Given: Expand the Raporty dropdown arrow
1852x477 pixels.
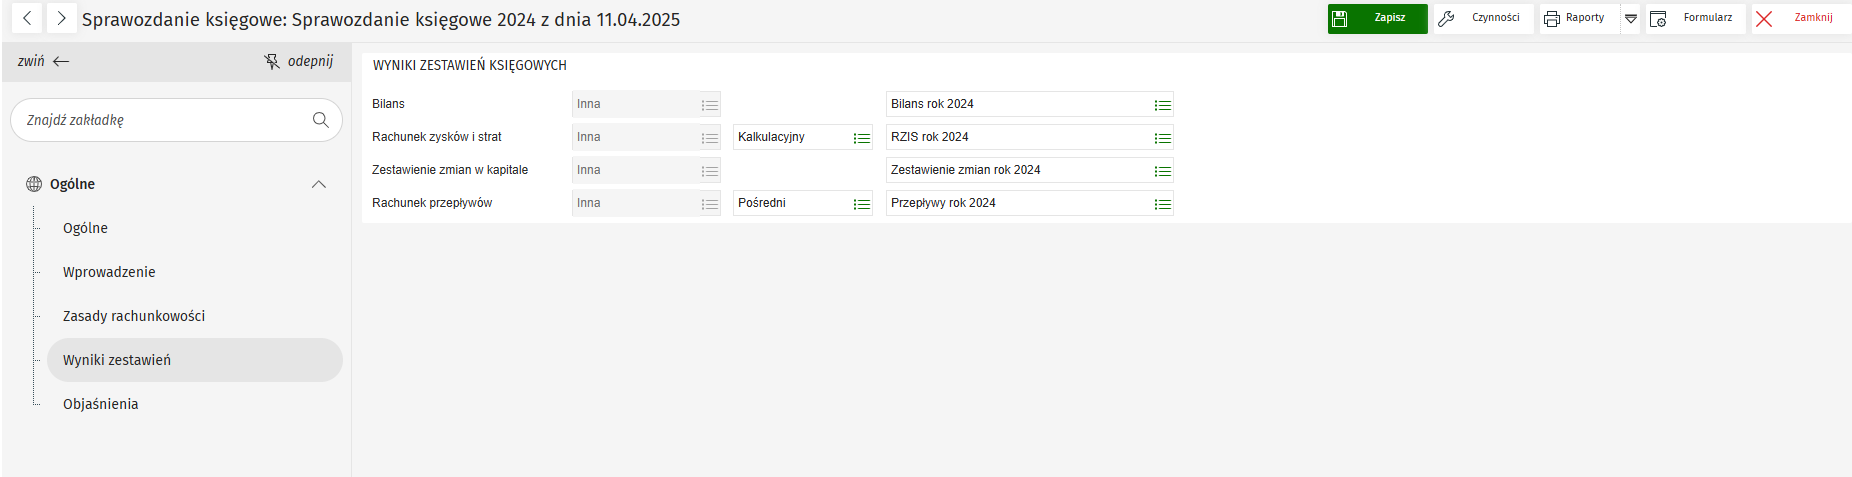Looking at the screenshot, I should click(1630, 19).
